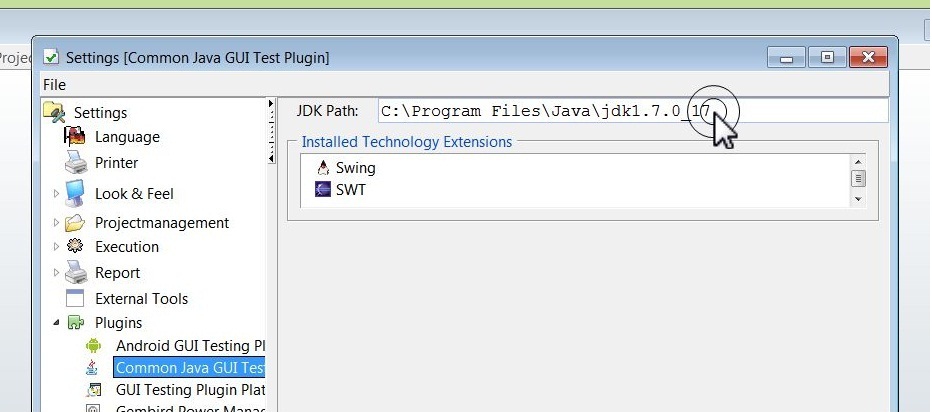Click the Android robot icon
The height and width of the screenshot is (412, 932).
click(x=94, y=346)
